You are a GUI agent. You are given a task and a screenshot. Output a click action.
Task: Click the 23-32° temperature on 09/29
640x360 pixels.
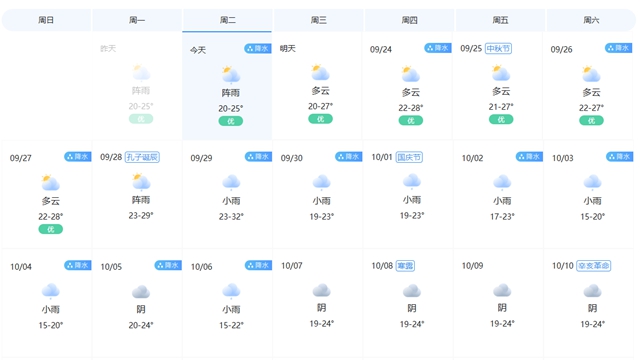click(x=231, y=216)
